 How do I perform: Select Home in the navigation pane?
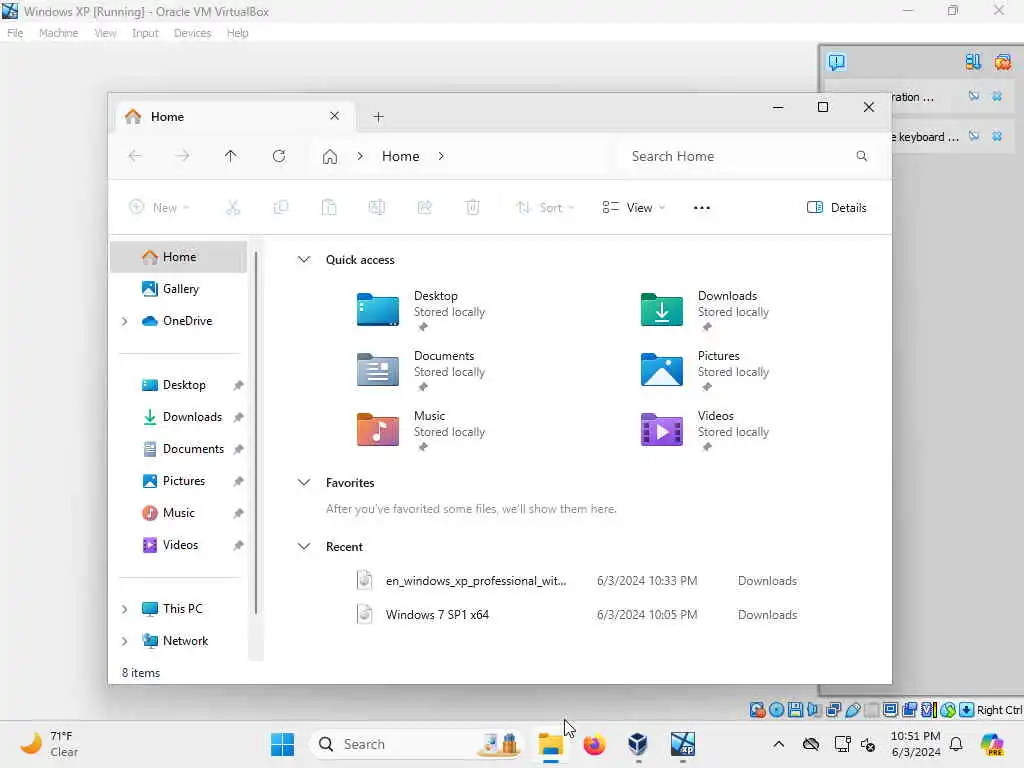tap(178, 257)
